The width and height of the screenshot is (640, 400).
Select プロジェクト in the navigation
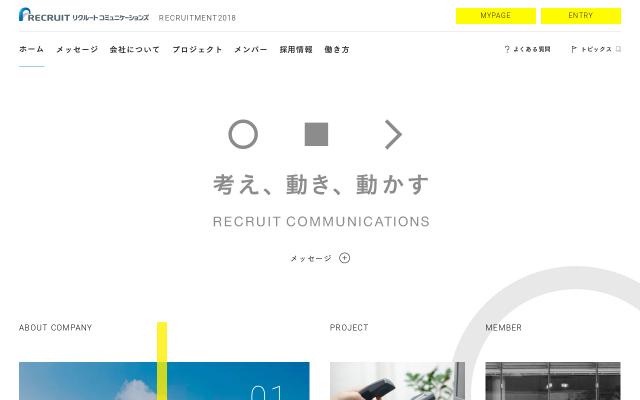(197, 49)
